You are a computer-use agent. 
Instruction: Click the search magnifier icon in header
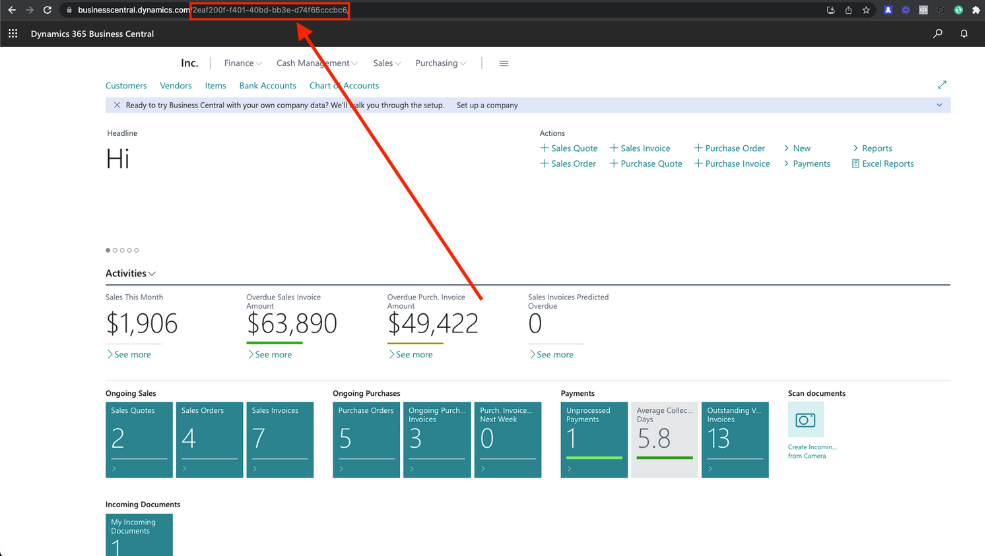tap(937, 33)
